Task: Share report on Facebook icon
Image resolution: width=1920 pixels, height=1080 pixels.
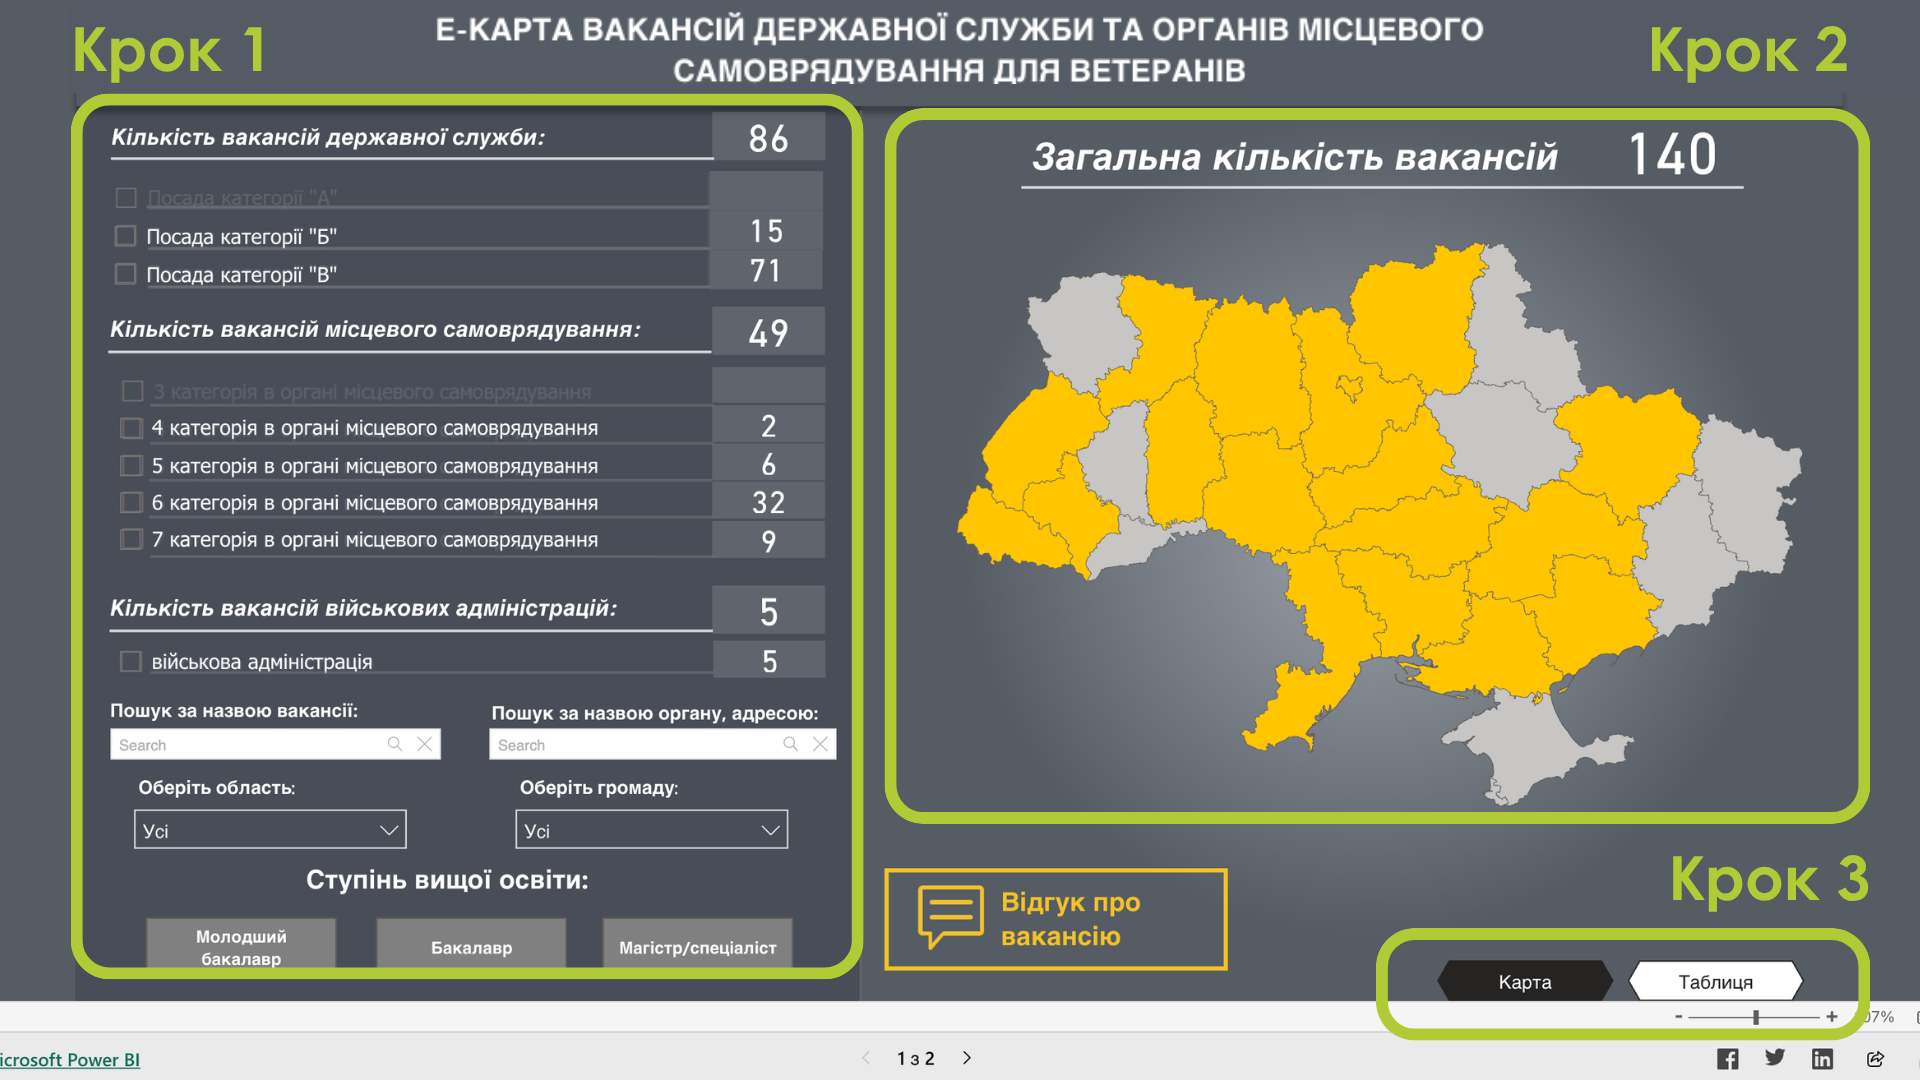Action: coord(1727,1059)
